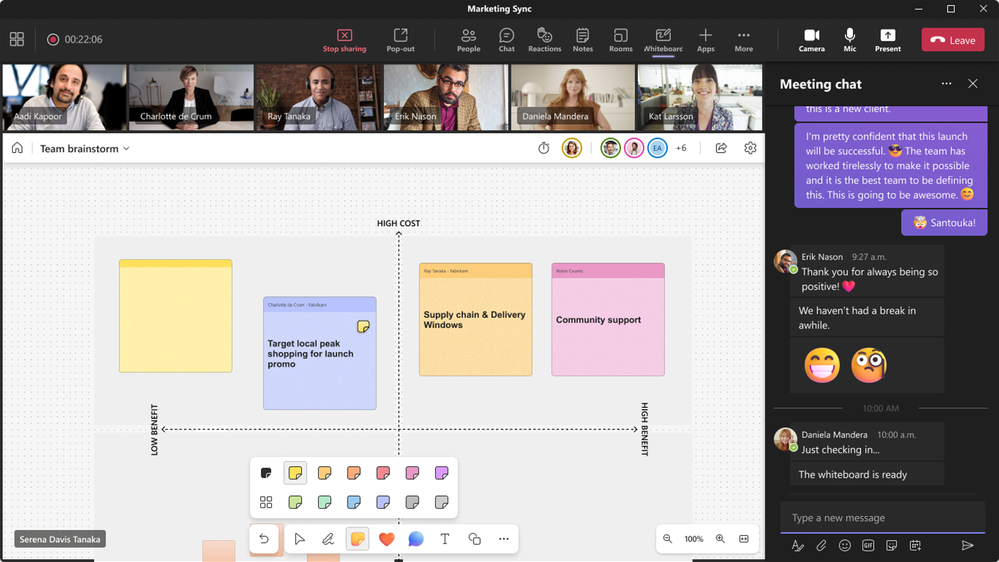
Task: Toggle the Chat panel
Action: point(507,40)
